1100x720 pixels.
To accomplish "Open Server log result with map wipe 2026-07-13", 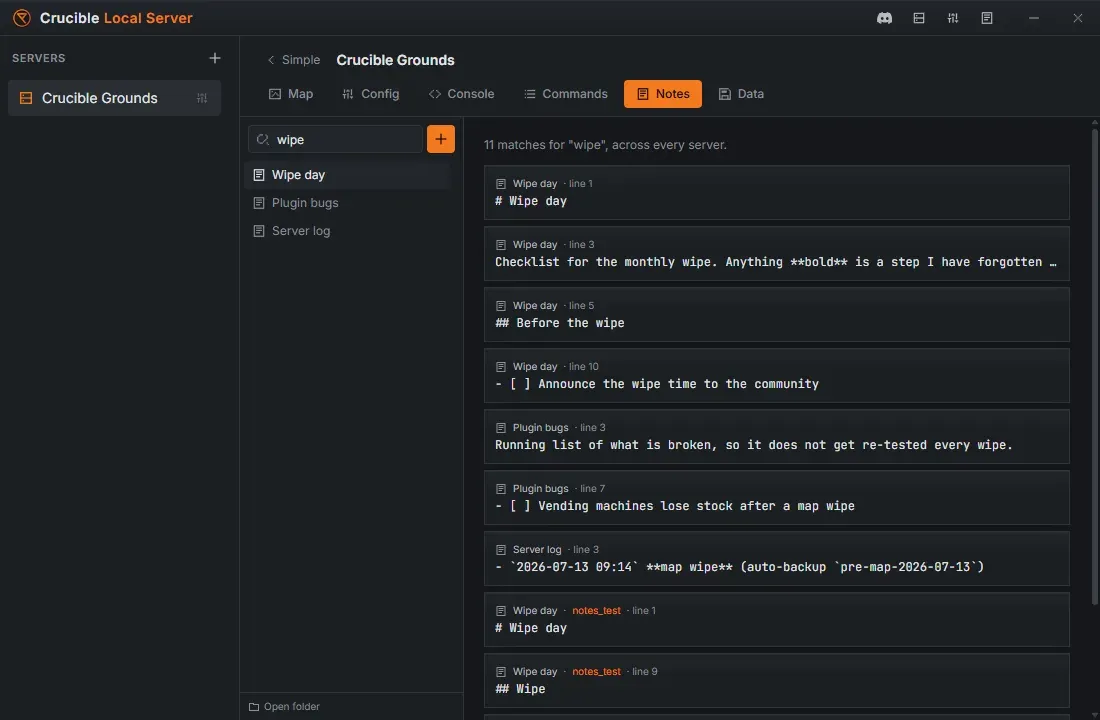I will 777,559.
